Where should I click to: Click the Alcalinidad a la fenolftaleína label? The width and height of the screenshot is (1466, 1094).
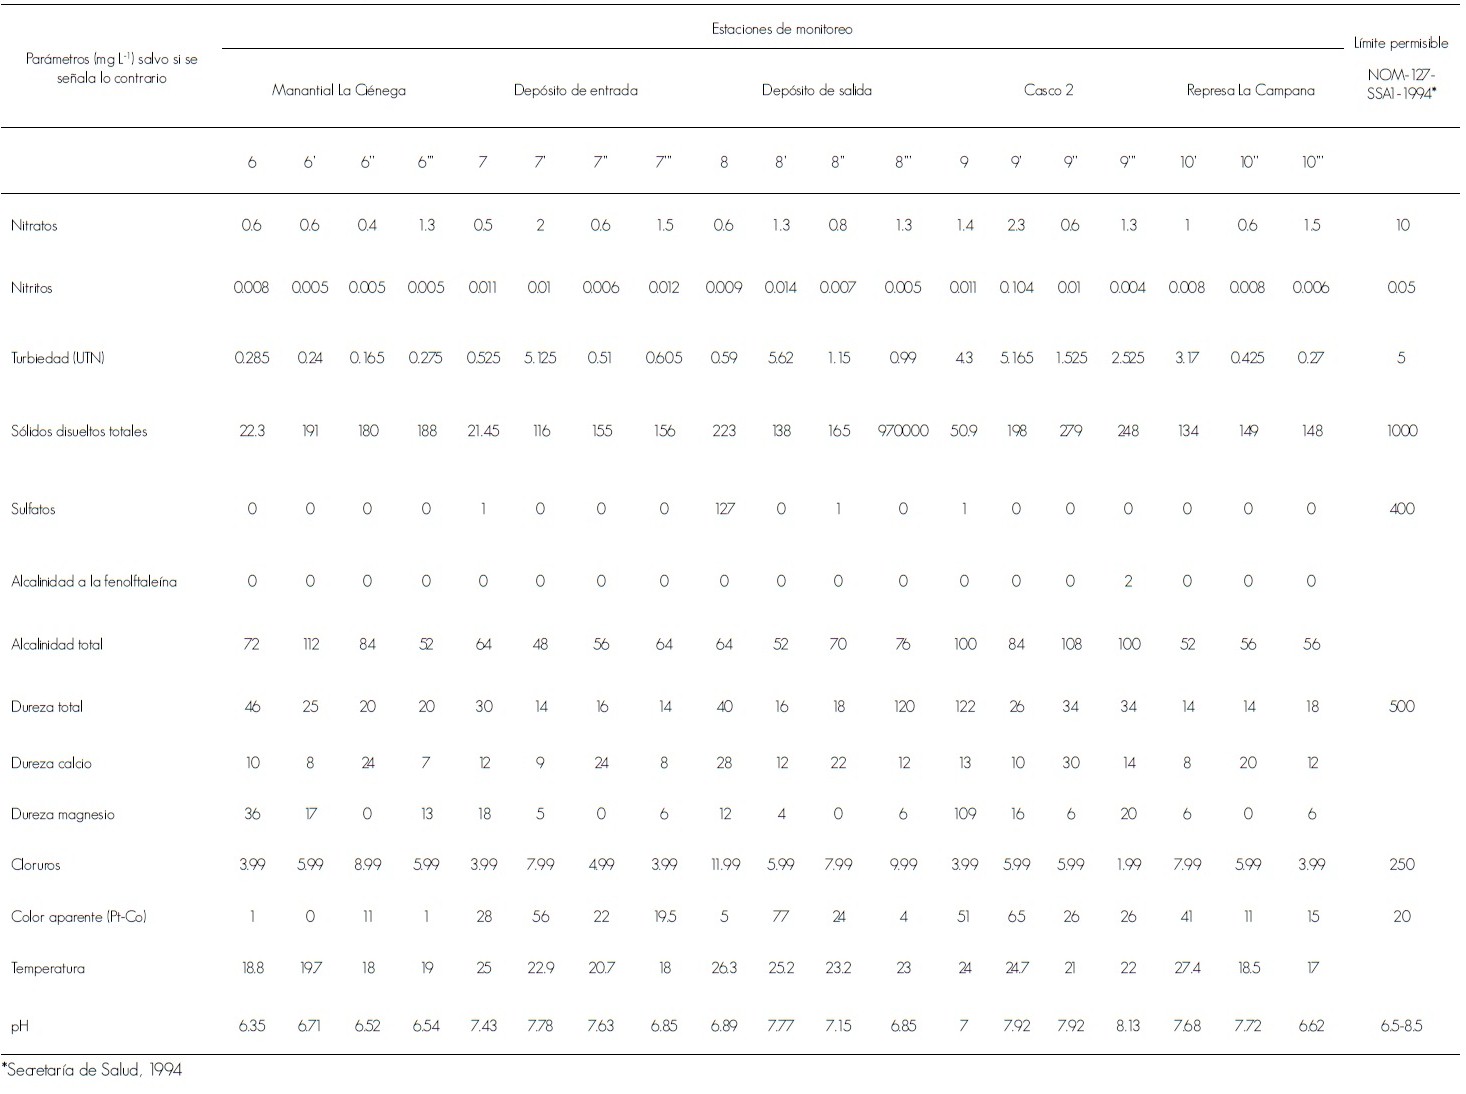(94, 581)
